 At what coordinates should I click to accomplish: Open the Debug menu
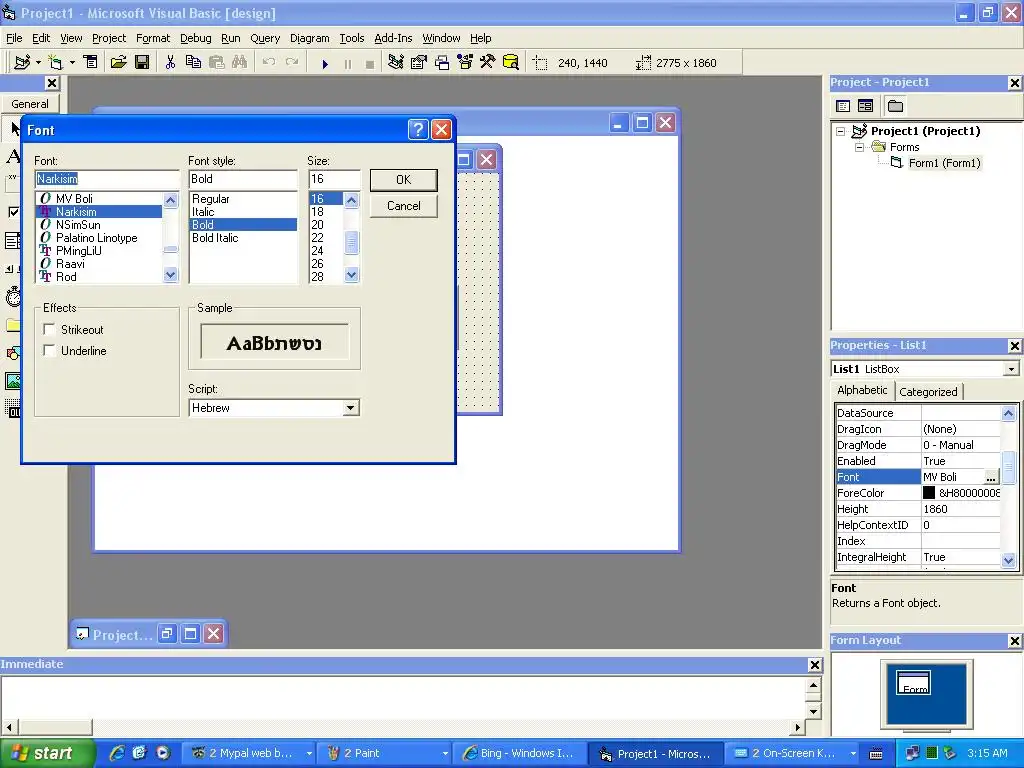195,38
